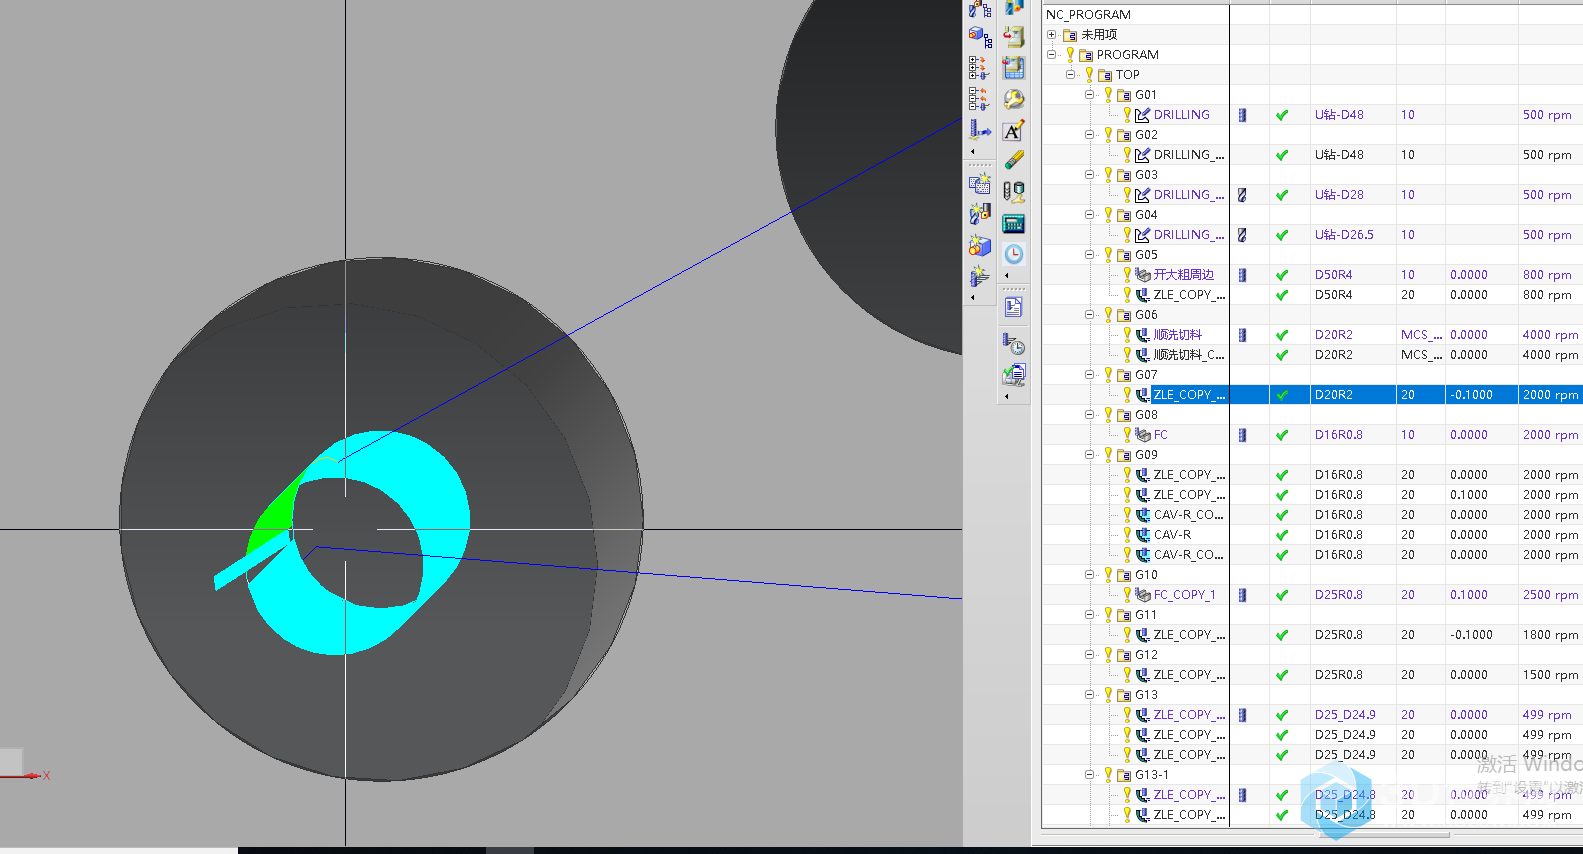
Task: Select the selected ZLE_COPY operation under G07
Action: coord(1189,395)
